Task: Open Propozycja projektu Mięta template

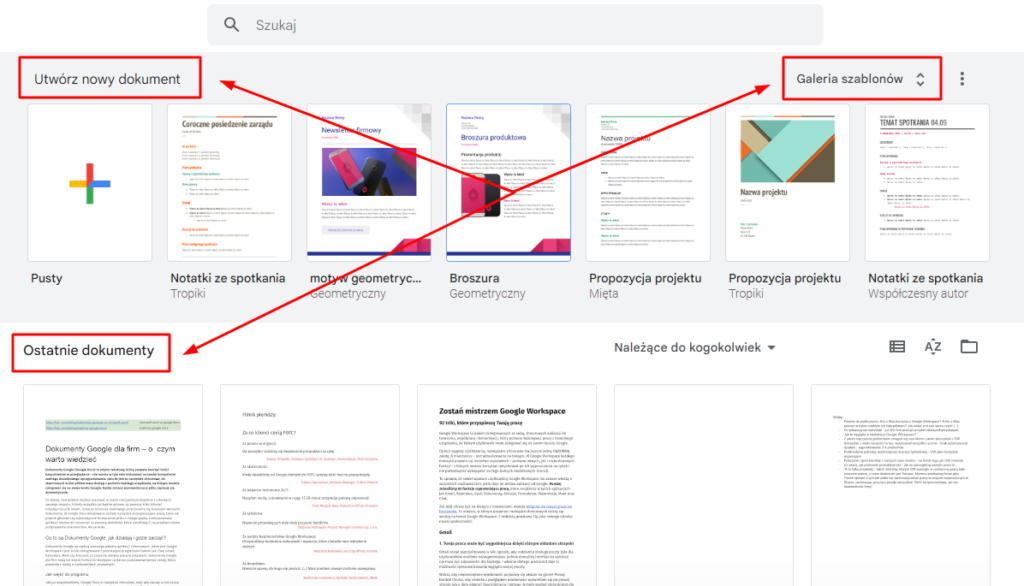Action: [x=648, y=183]
